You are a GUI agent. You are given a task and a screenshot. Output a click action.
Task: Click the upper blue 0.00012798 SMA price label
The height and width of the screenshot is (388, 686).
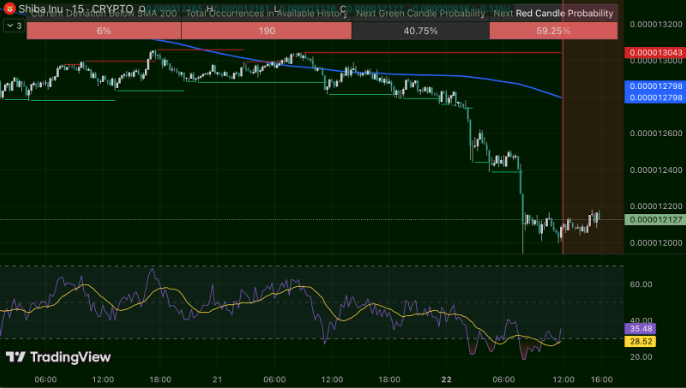655,86
